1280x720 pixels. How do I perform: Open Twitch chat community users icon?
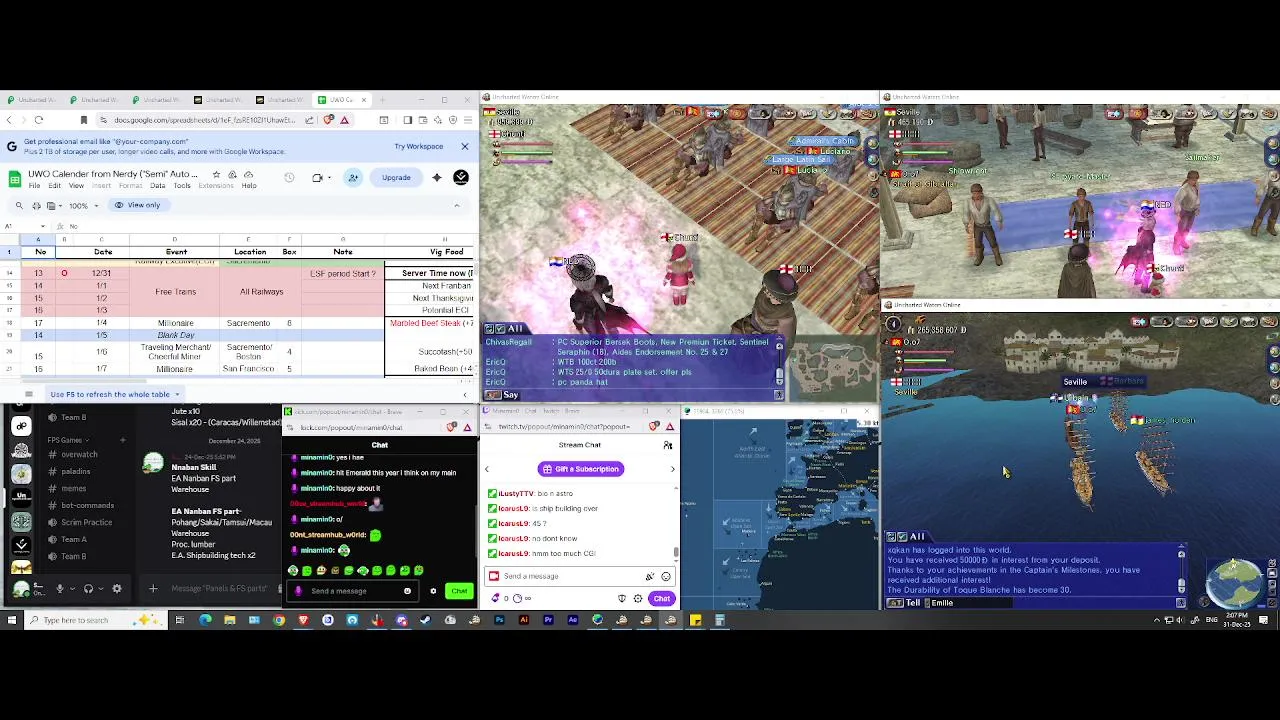point(668,445)
